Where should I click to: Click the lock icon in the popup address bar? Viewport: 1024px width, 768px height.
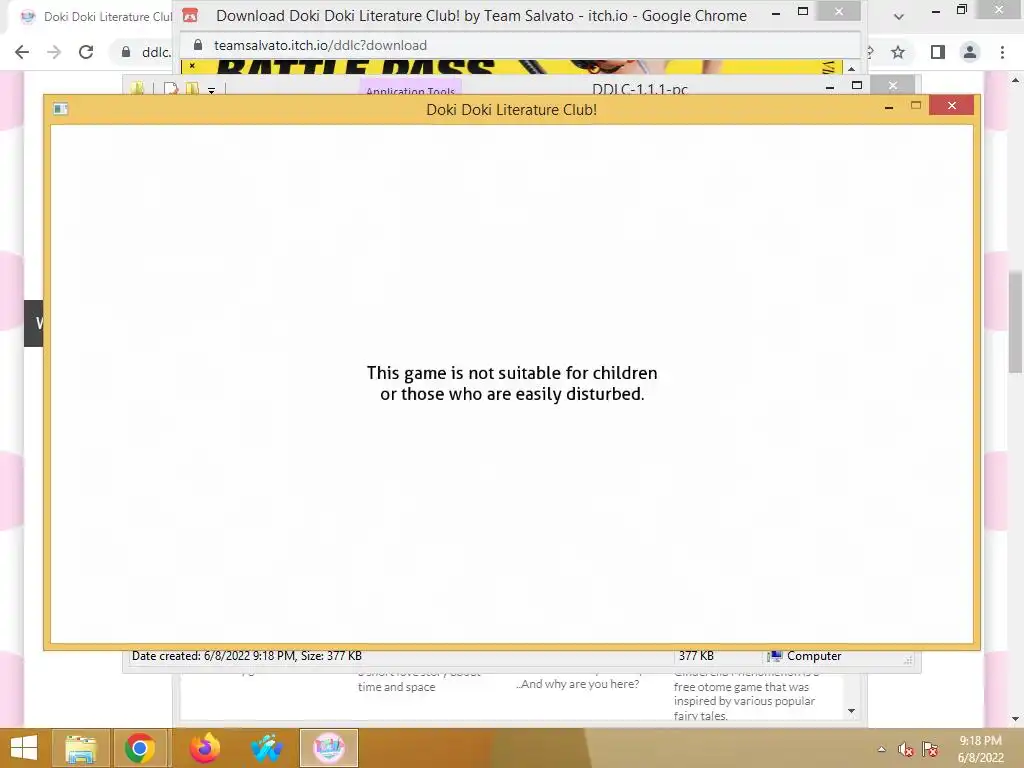[198, 44]
